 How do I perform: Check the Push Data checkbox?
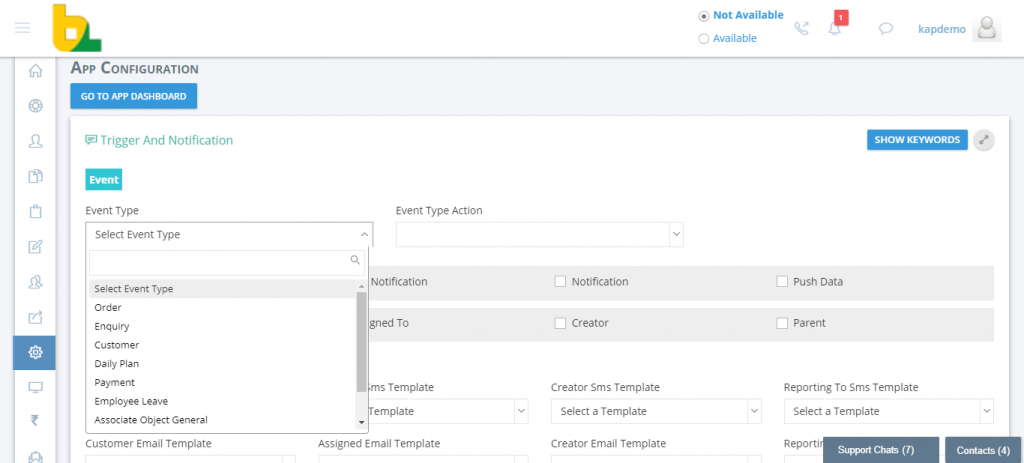tap(782, 281)
